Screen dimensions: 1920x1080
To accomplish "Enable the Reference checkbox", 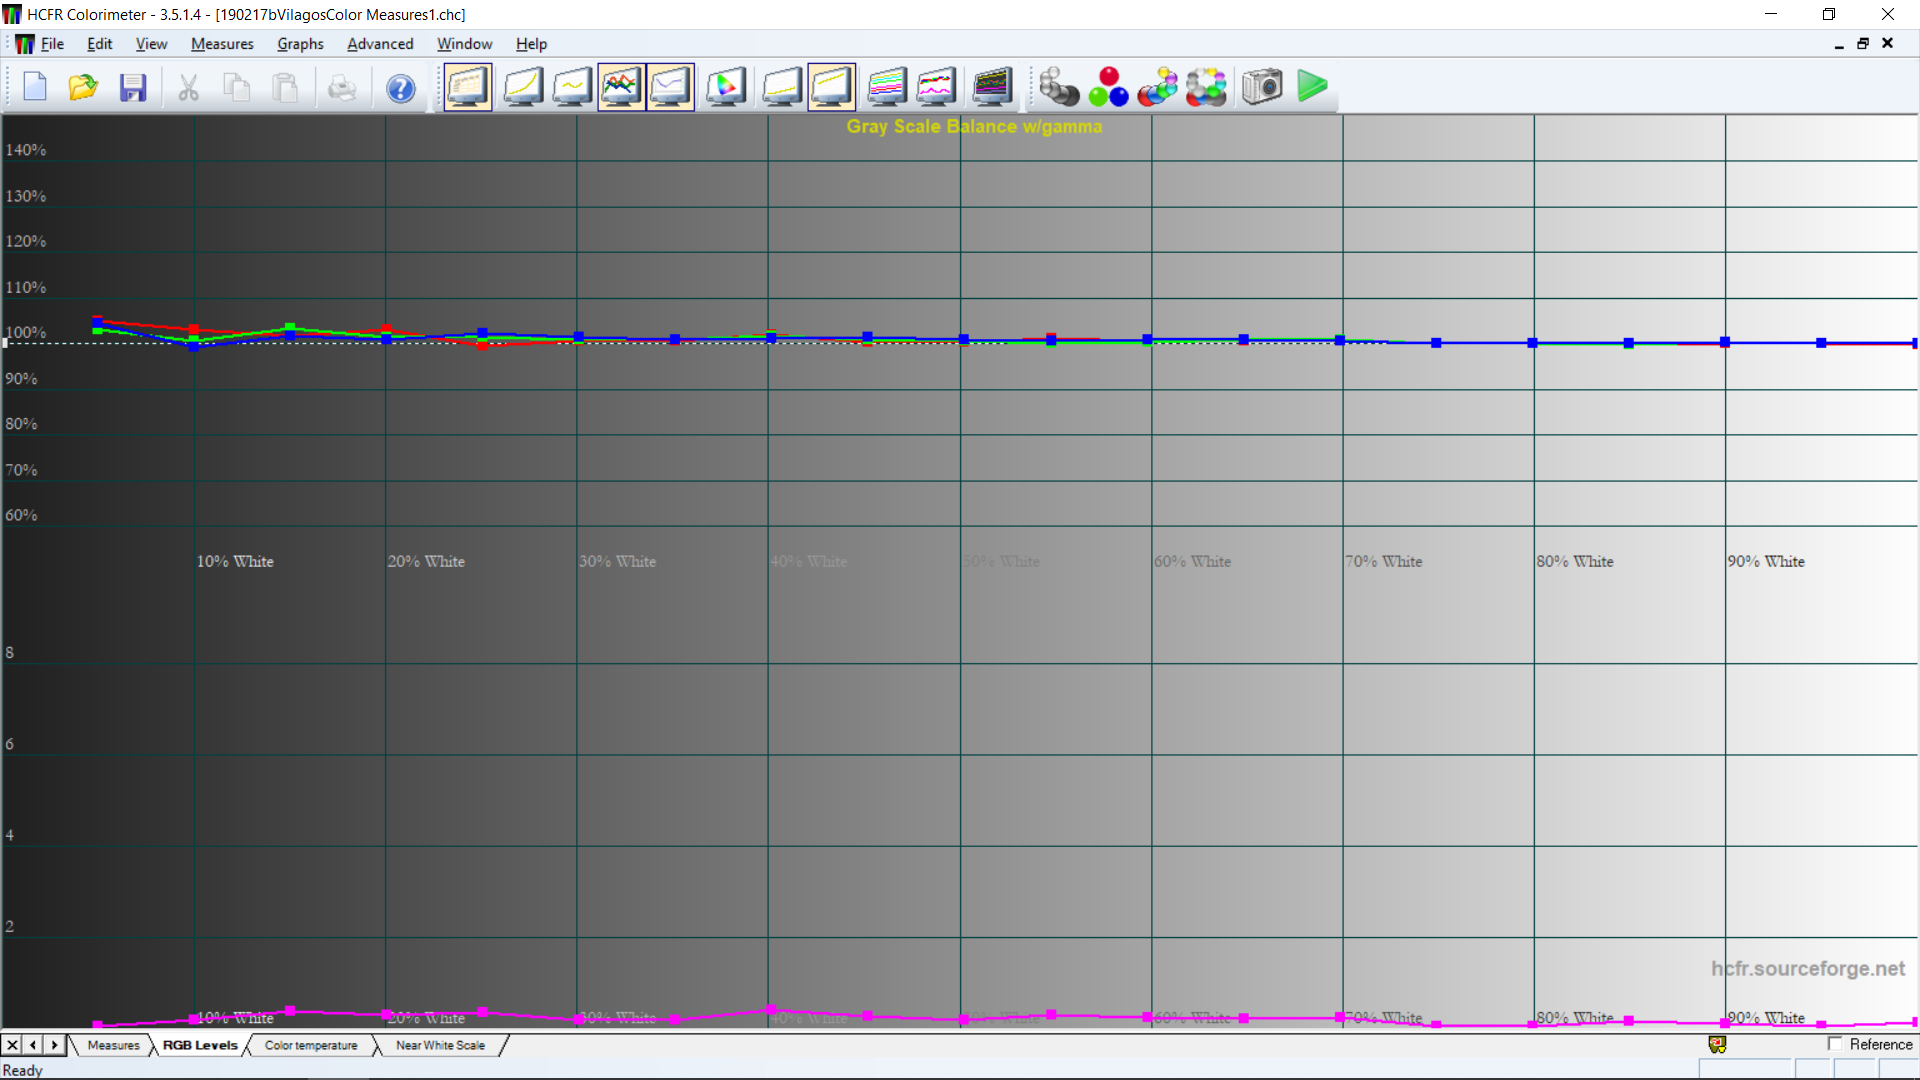I will 1835,1044.
